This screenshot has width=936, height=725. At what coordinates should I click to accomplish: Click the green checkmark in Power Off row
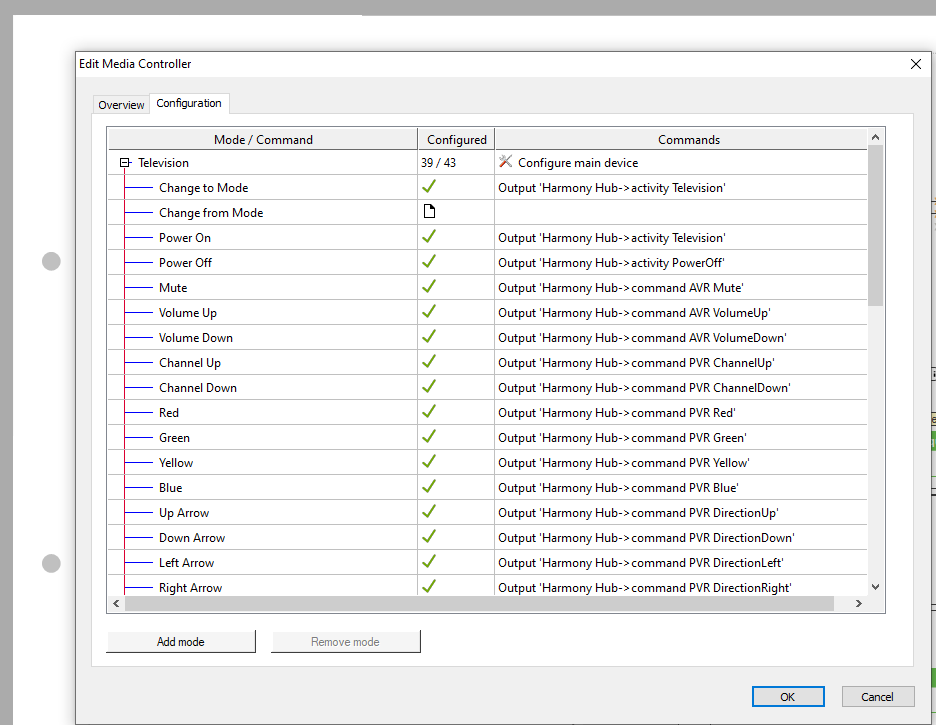[x=429, y=262]
